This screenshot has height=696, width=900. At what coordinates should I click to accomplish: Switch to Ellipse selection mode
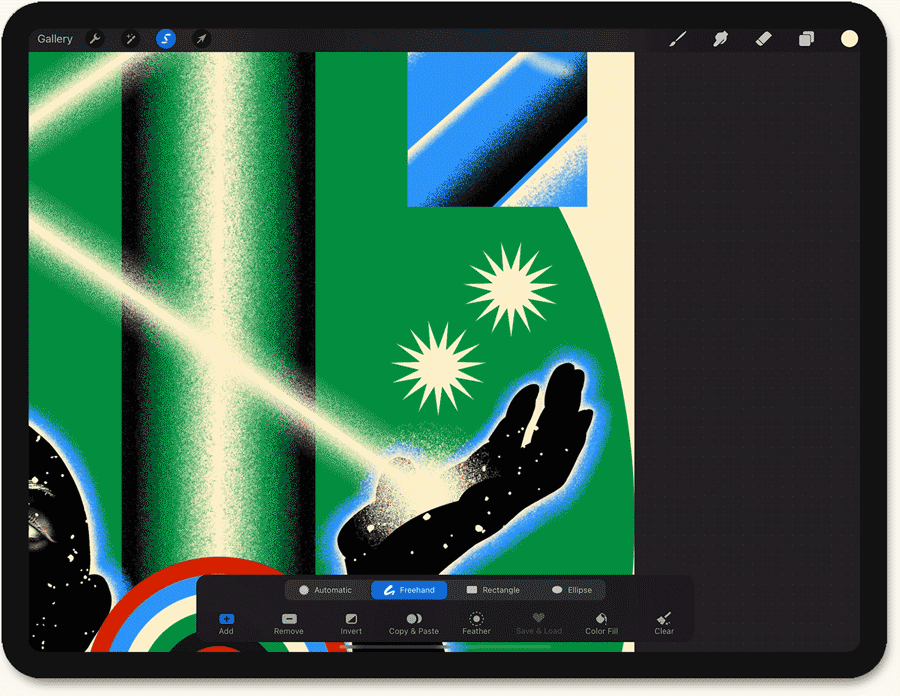tap(572, 590)
